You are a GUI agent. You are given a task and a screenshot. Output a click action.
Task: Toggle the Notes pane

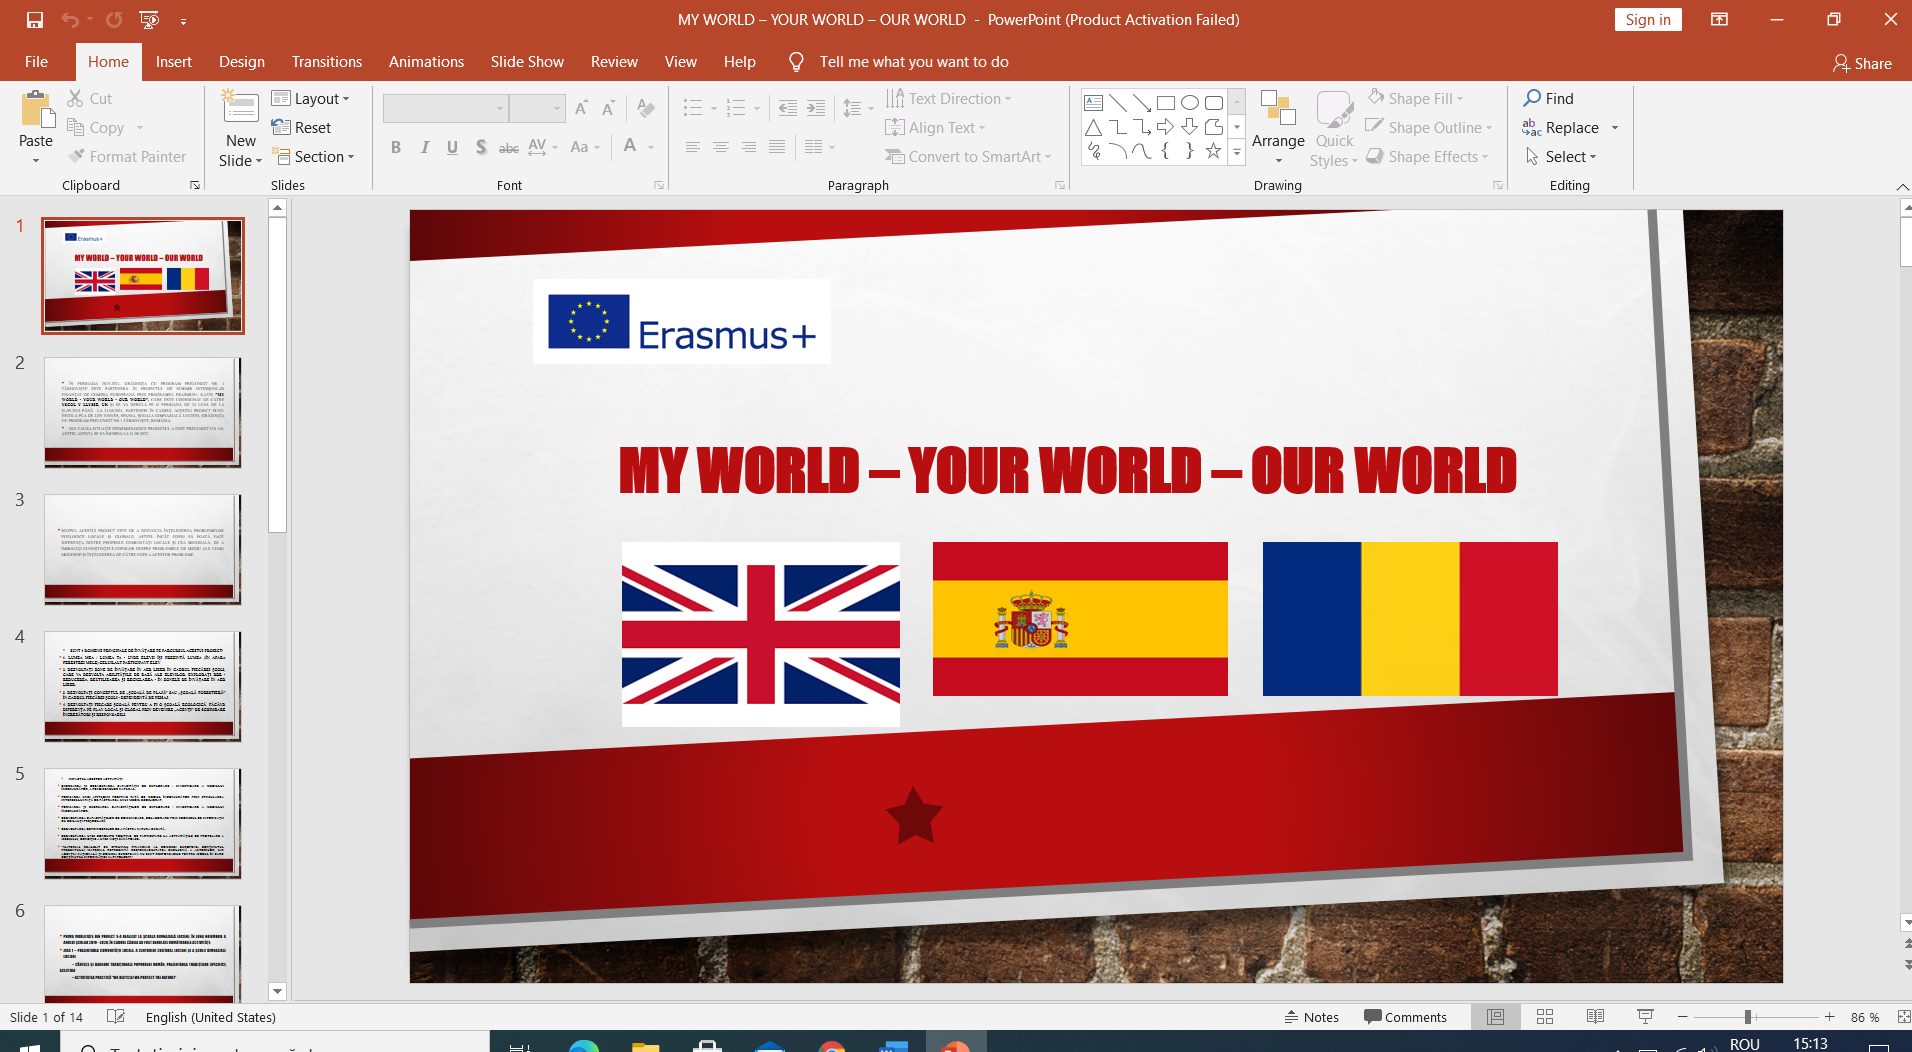(x=1312, y=1017)
